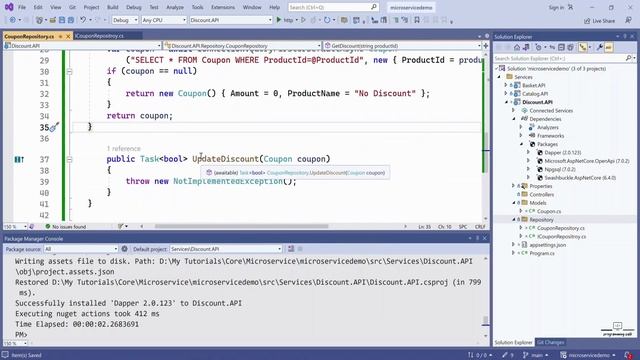640x360 pixels.
Task: Click the Live Share icon
Action: pyautogui.click(x=599, y=20)
